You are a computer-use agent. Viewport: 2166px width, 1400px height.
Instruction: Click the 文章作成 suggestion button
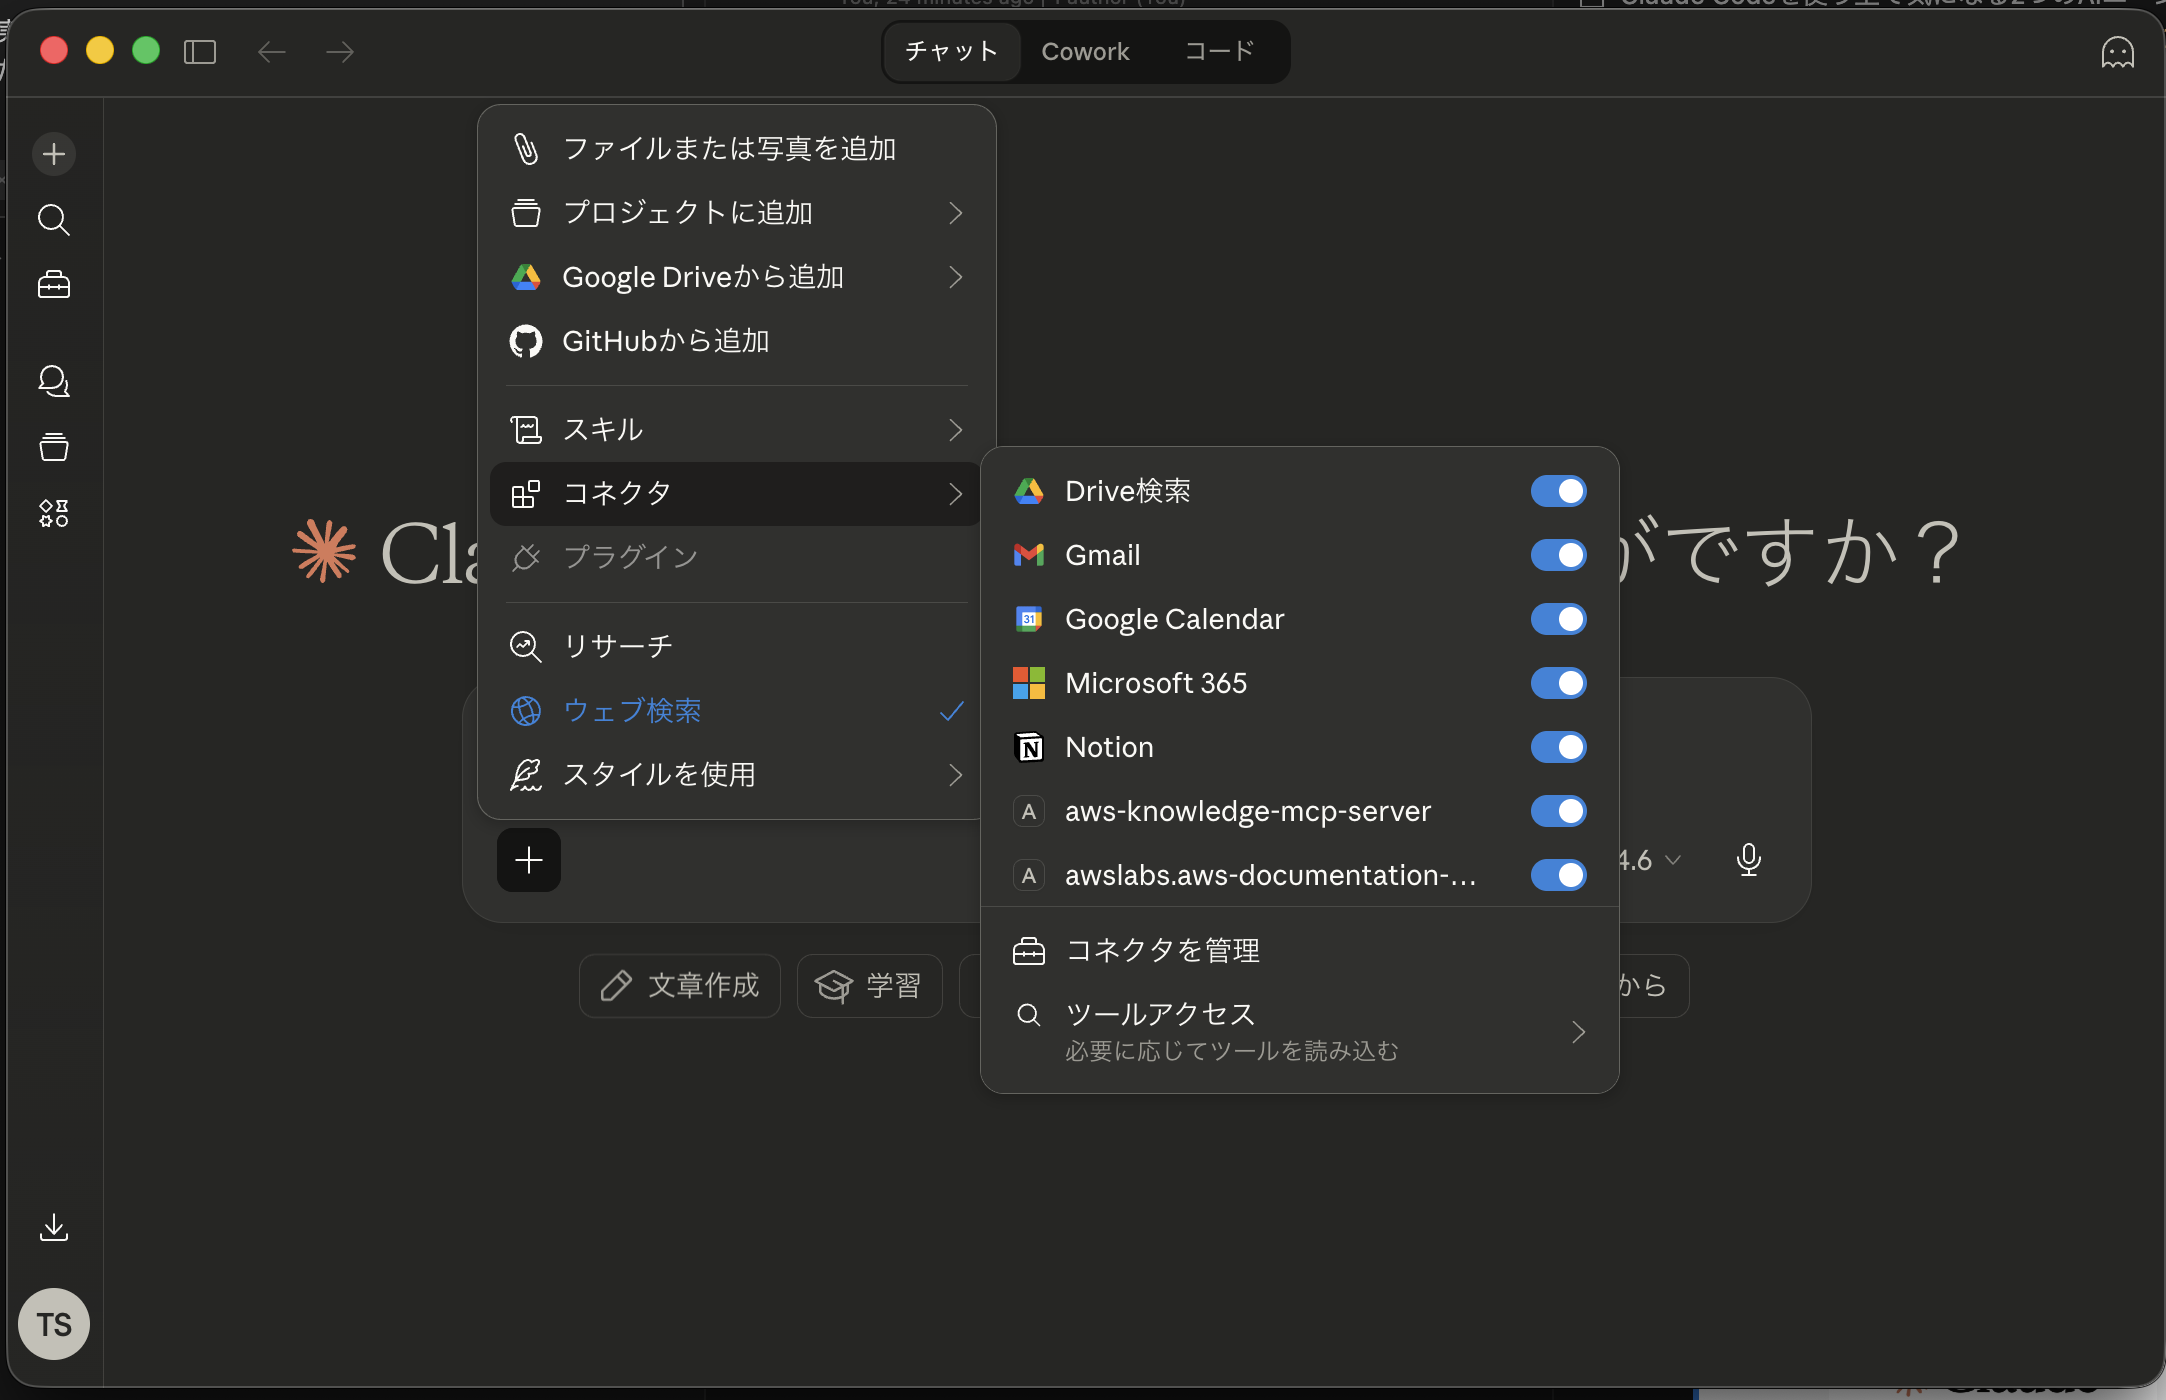point(680,986)
